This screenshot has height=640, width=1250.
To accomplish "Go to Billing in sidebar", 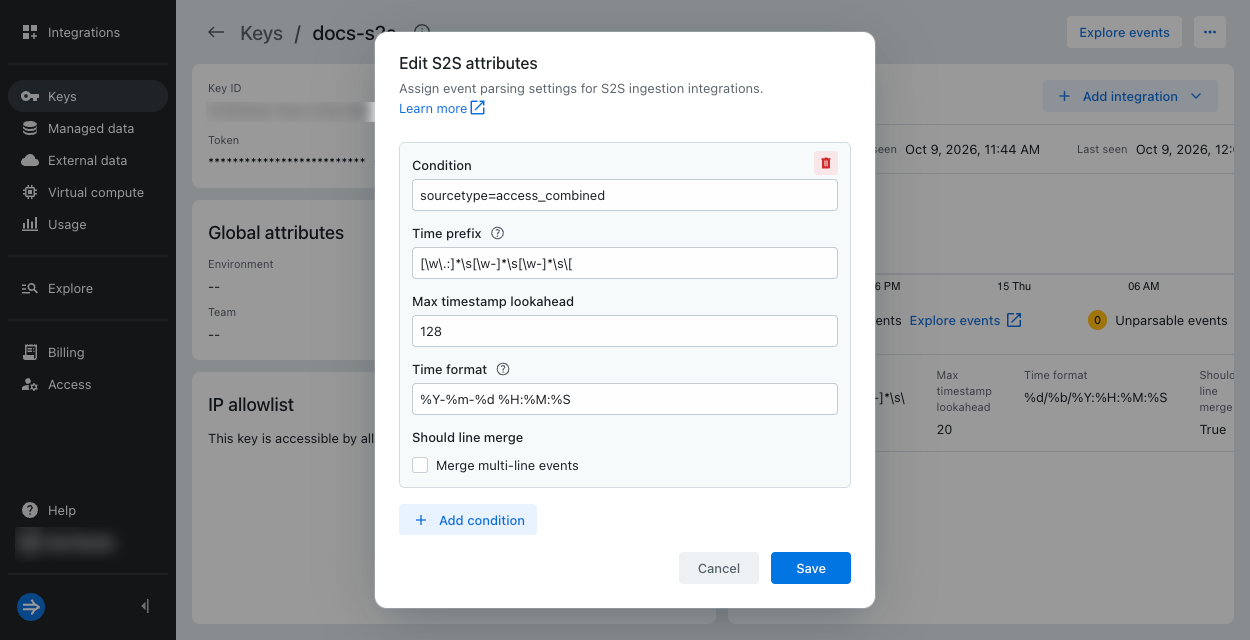I will (x=88, y=352).
